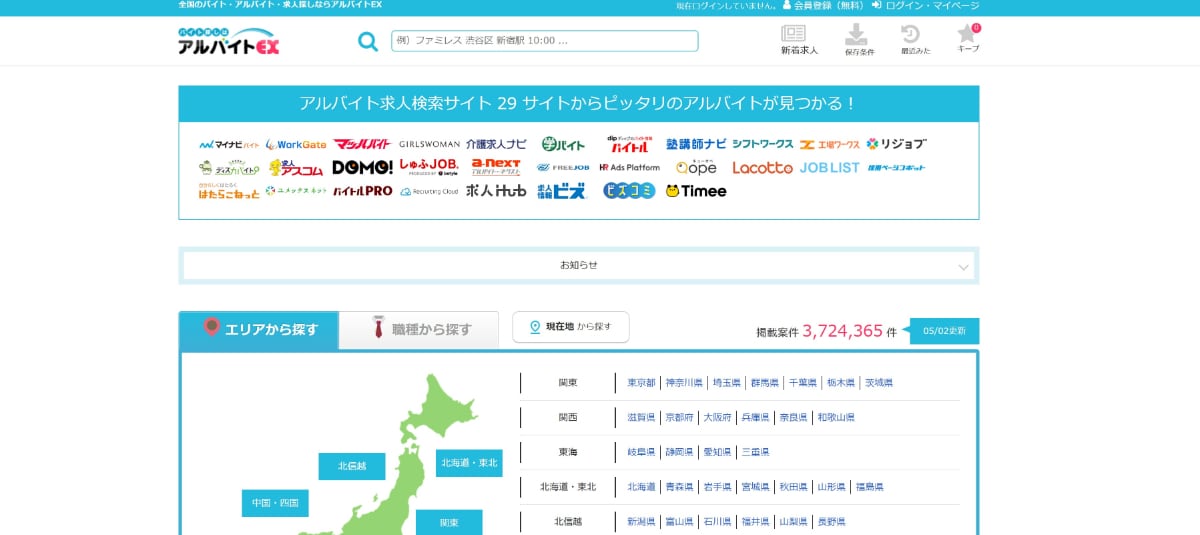Click the しゅふJOB logo
Screen dimensions: 1200x535
click(x=429, y=167)
